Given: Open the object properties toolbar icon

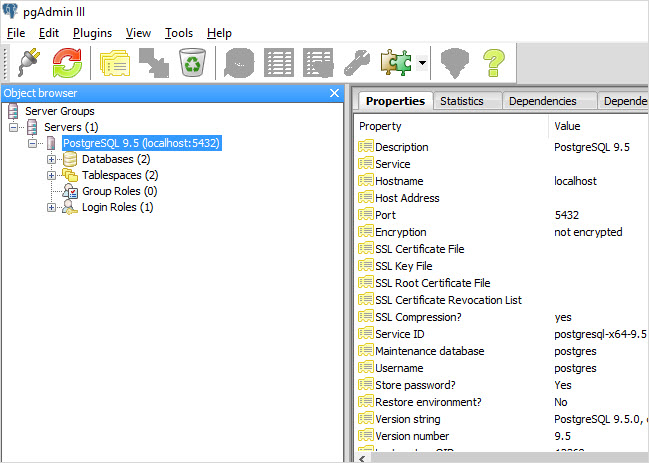Looking at the screenshot, I should coord(113,63).
